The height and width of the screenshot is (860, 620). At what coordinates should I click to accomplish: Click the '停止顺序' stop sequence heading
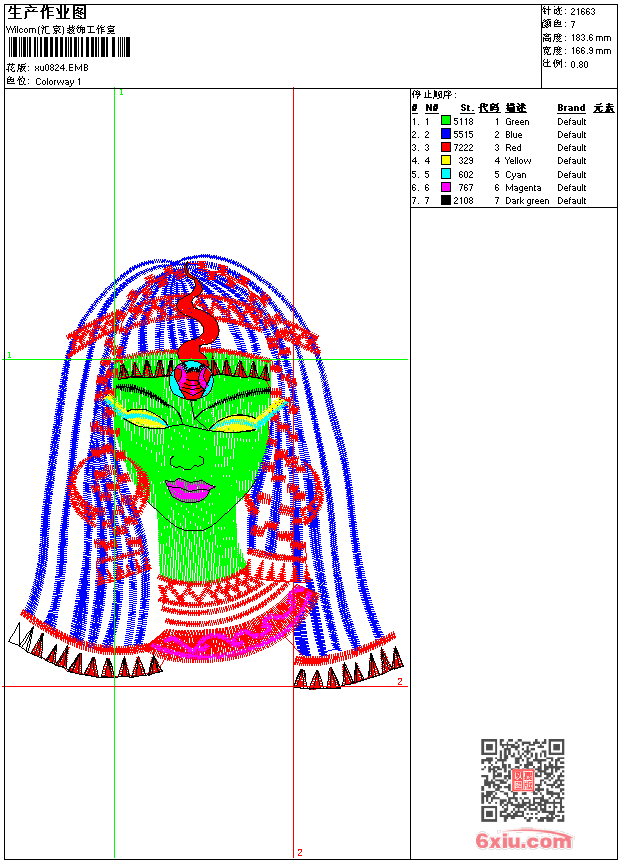[x=434, y=95]
